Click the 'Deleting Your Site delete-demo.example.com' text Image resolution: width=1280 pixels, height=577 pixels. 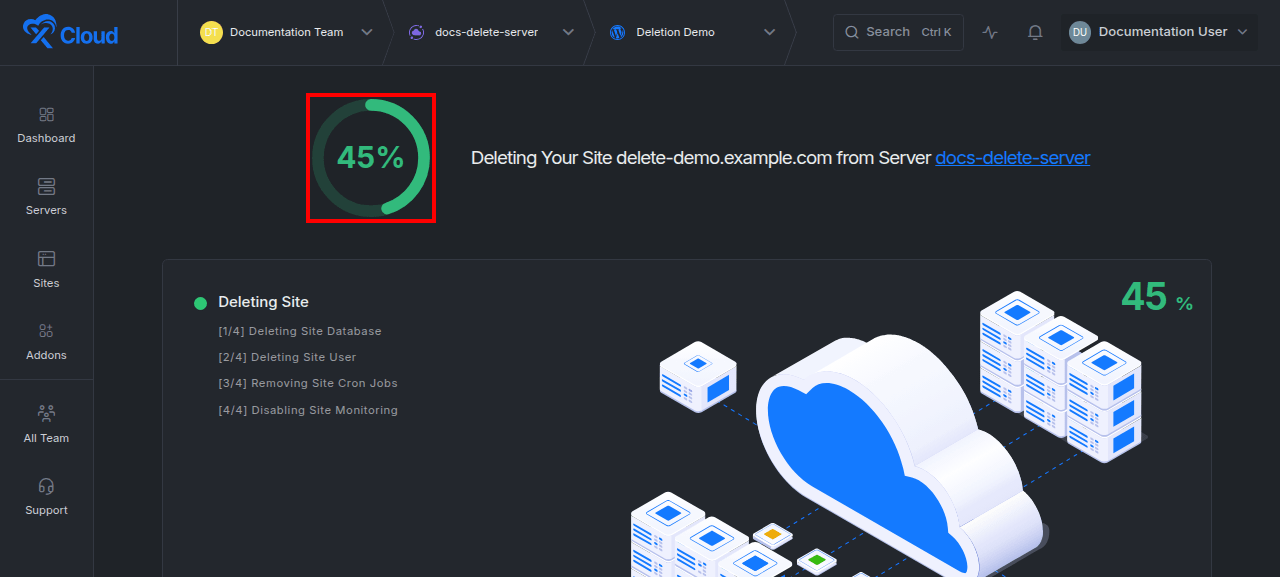point(652,158)
